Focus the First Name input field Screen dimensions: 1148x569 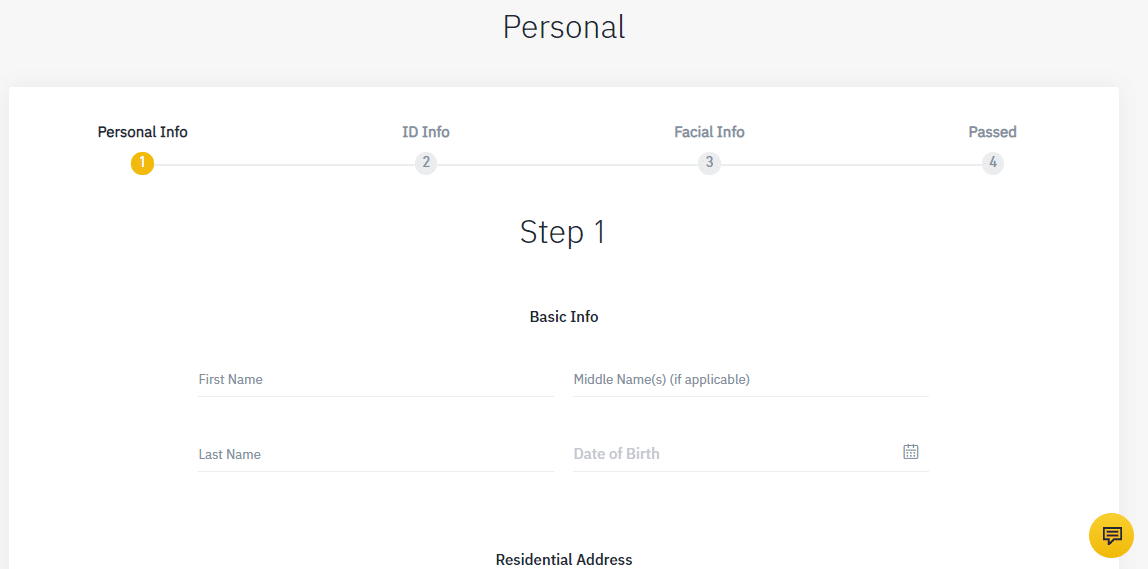376,380
